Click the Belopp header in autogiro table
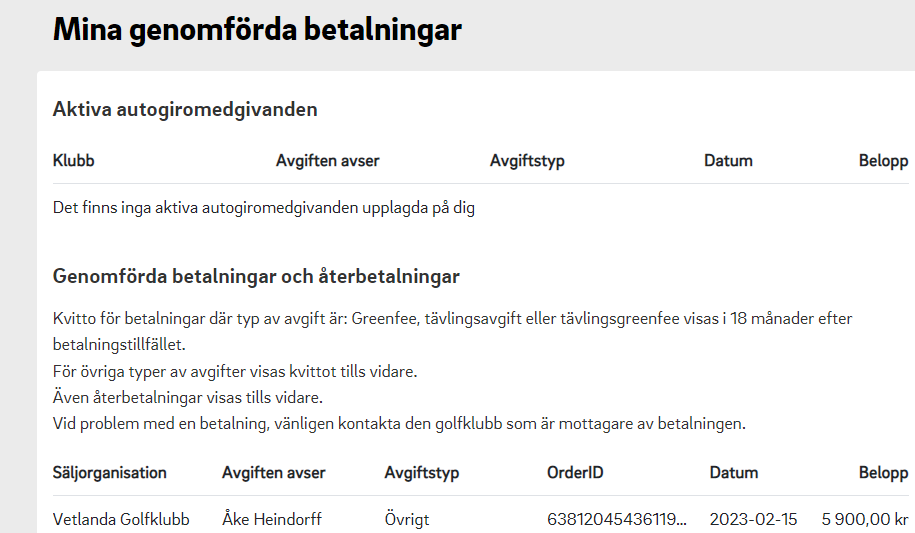The height and width of the screenshot is (533, 915). coord(883,161)
